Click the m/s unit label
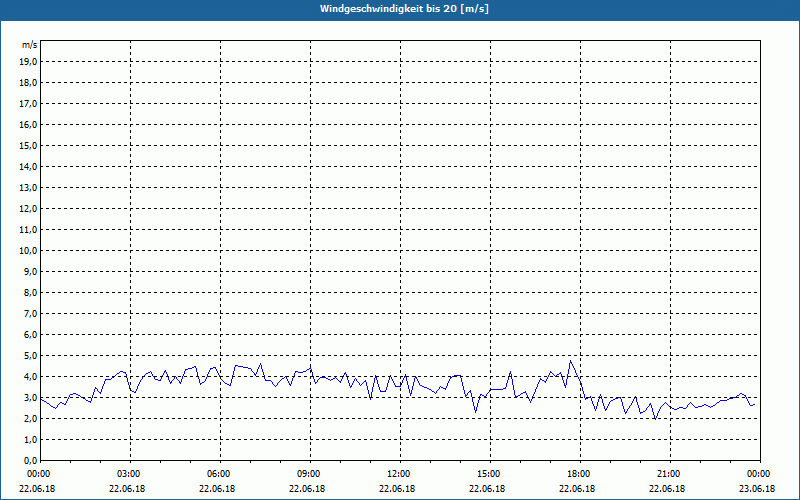Image resolution: width=800 pixels, height=500 pixels. [x=30, y=45]
